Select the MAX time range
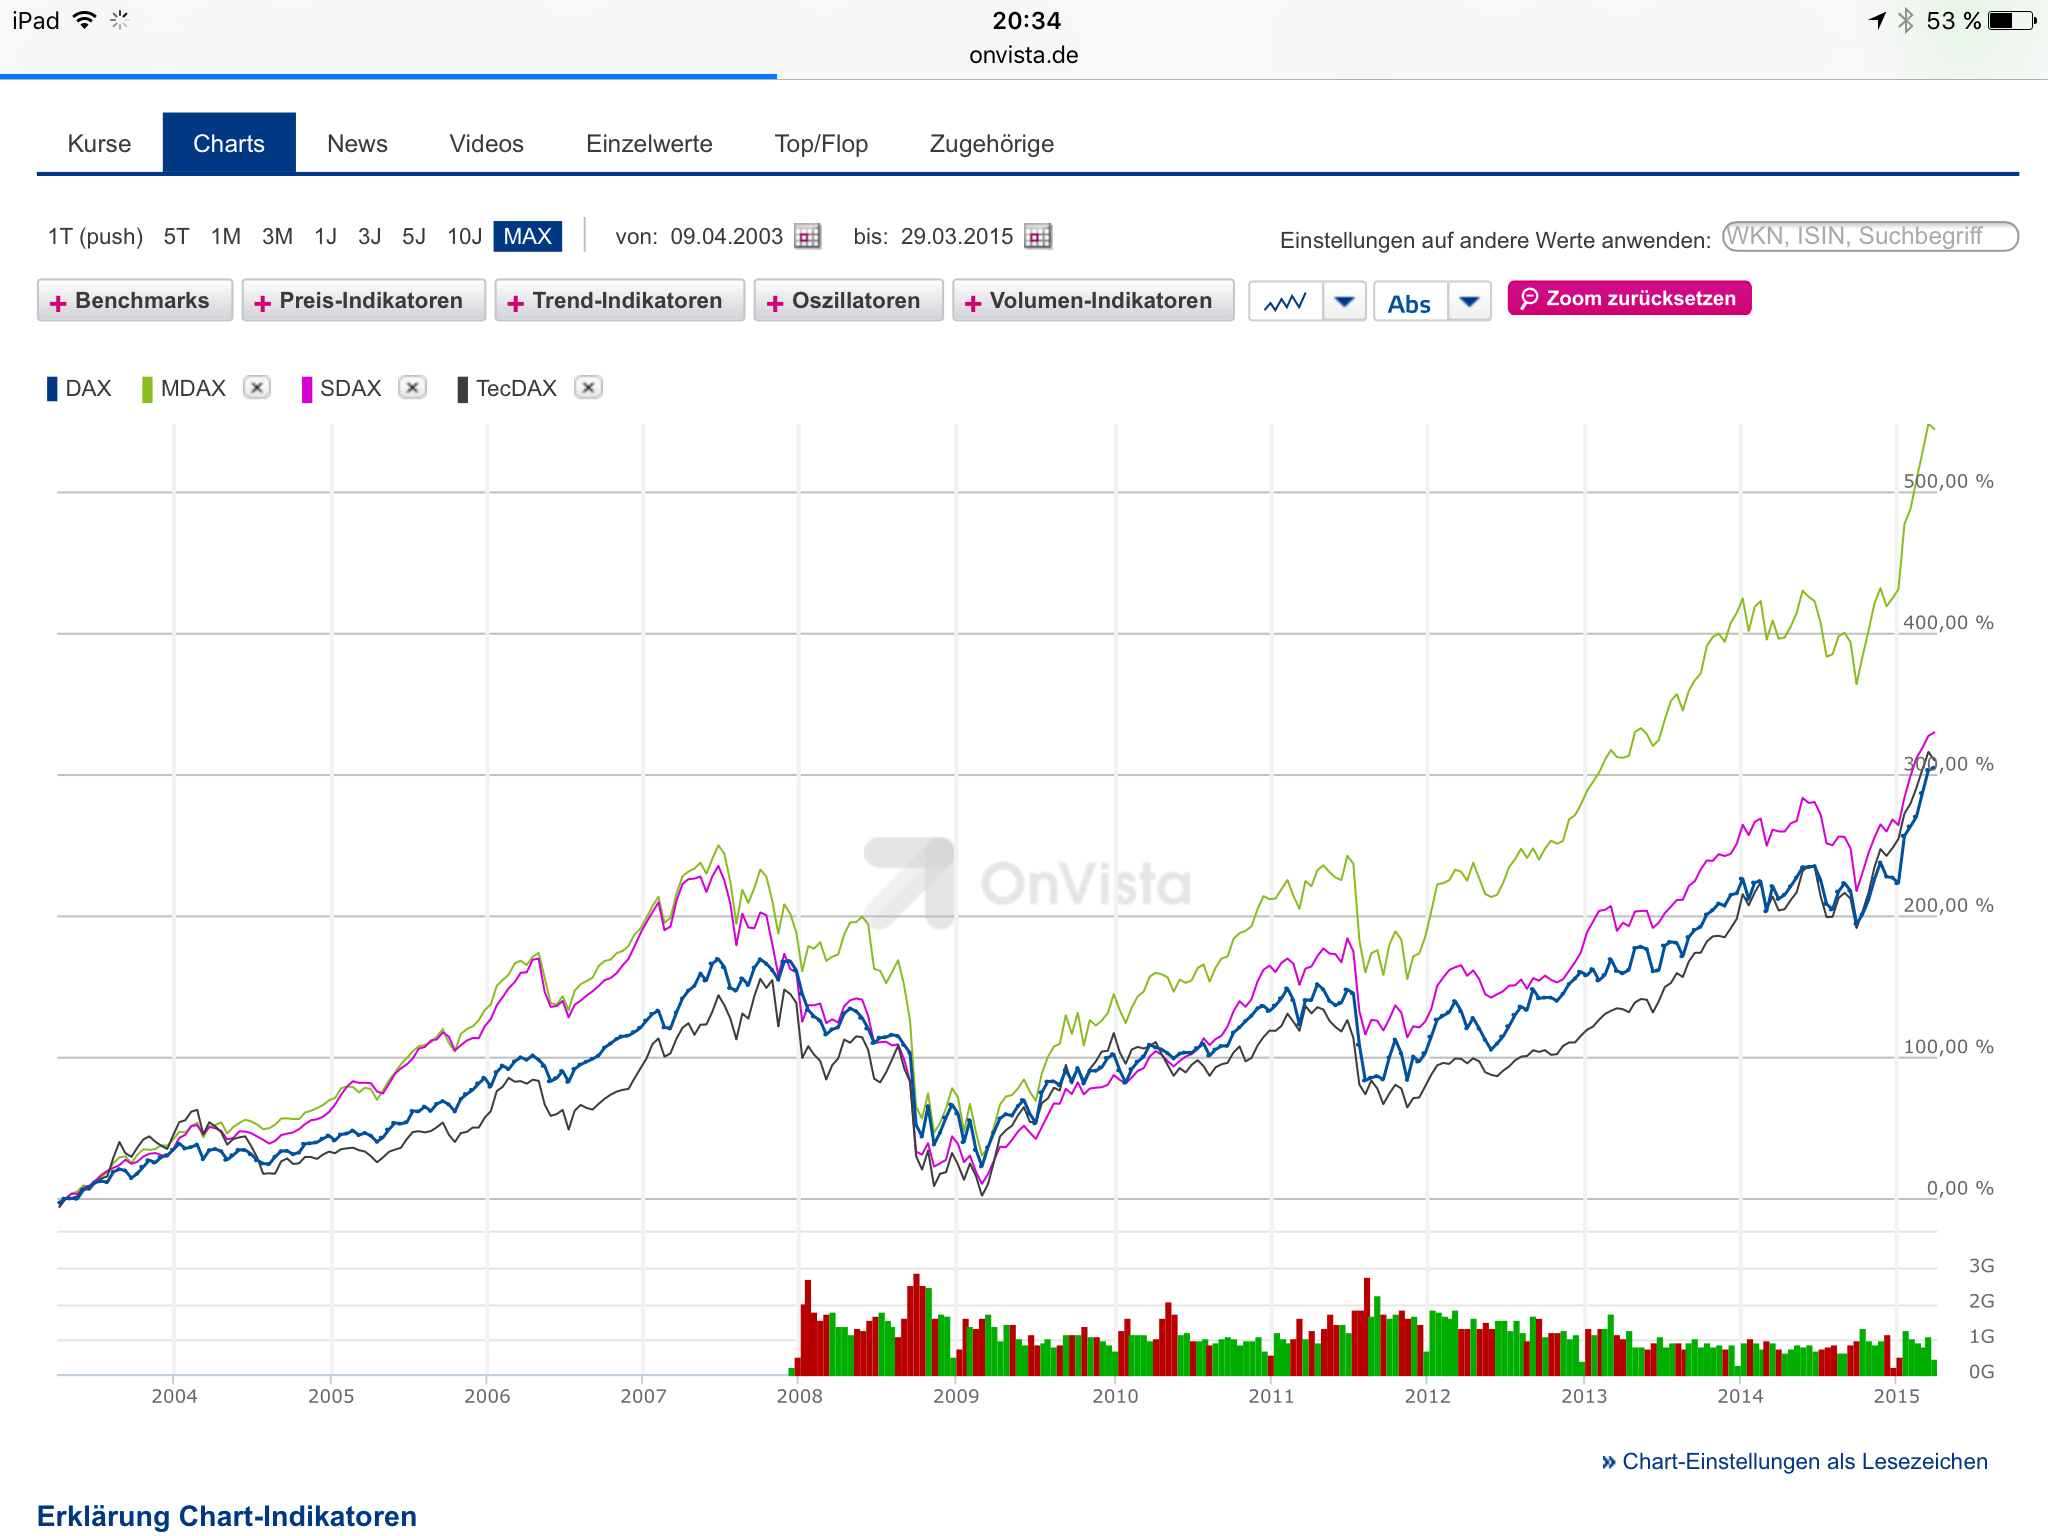2048x1536 pixels. (x=527, y=237)
